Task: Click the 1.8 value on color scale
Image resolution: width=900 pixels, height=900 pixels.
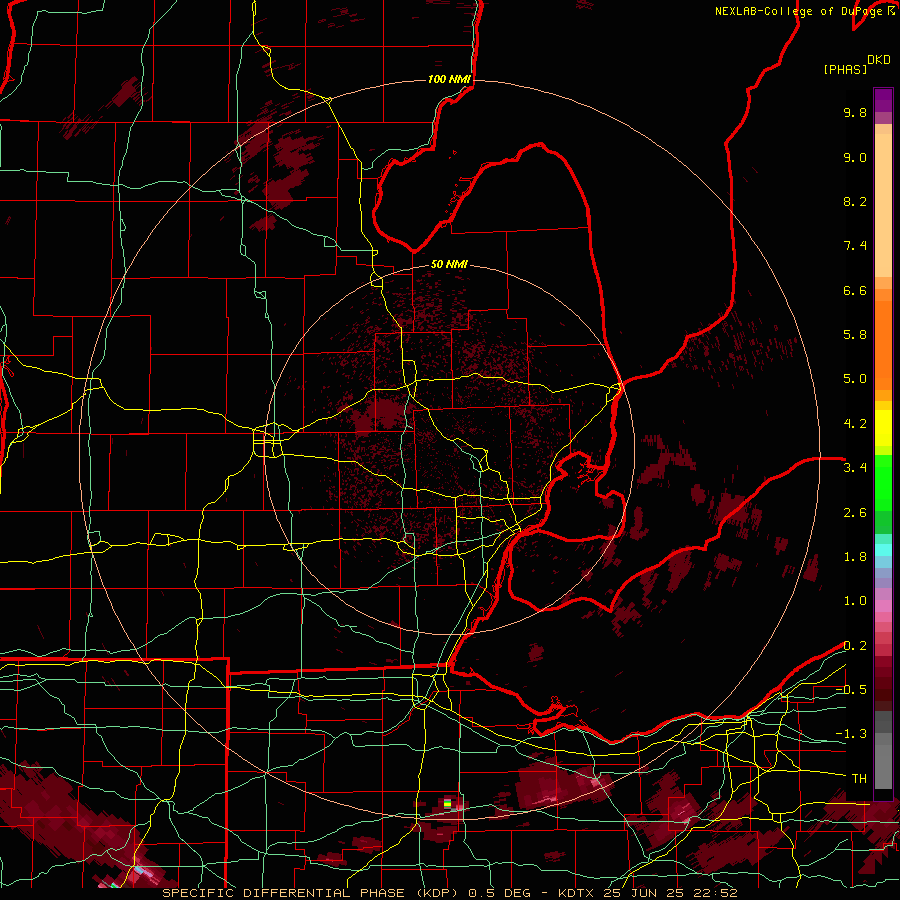Action: point(855,557)
